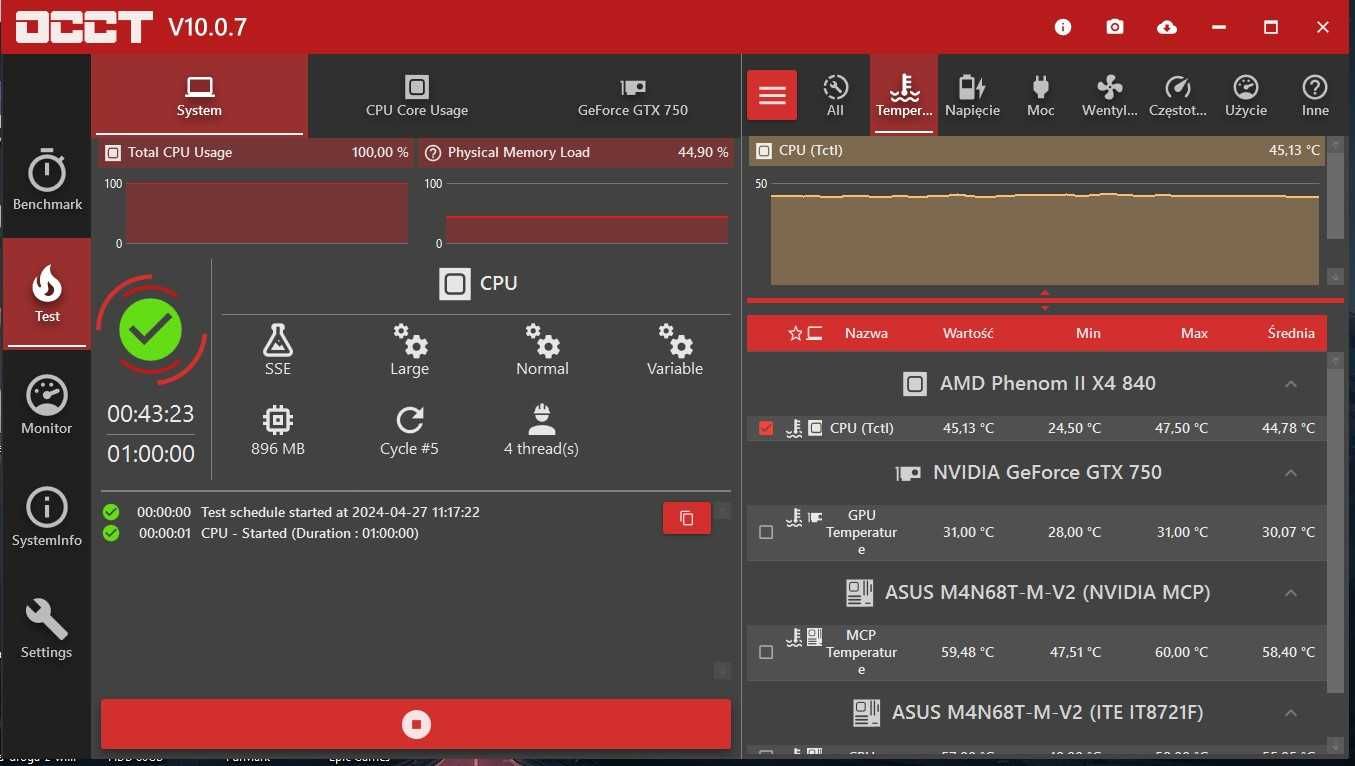The height and width of the screenshot is (766, 1355).
Task: Click the favorites star column header
Action: pyautogui.click(x=796, y=333)
